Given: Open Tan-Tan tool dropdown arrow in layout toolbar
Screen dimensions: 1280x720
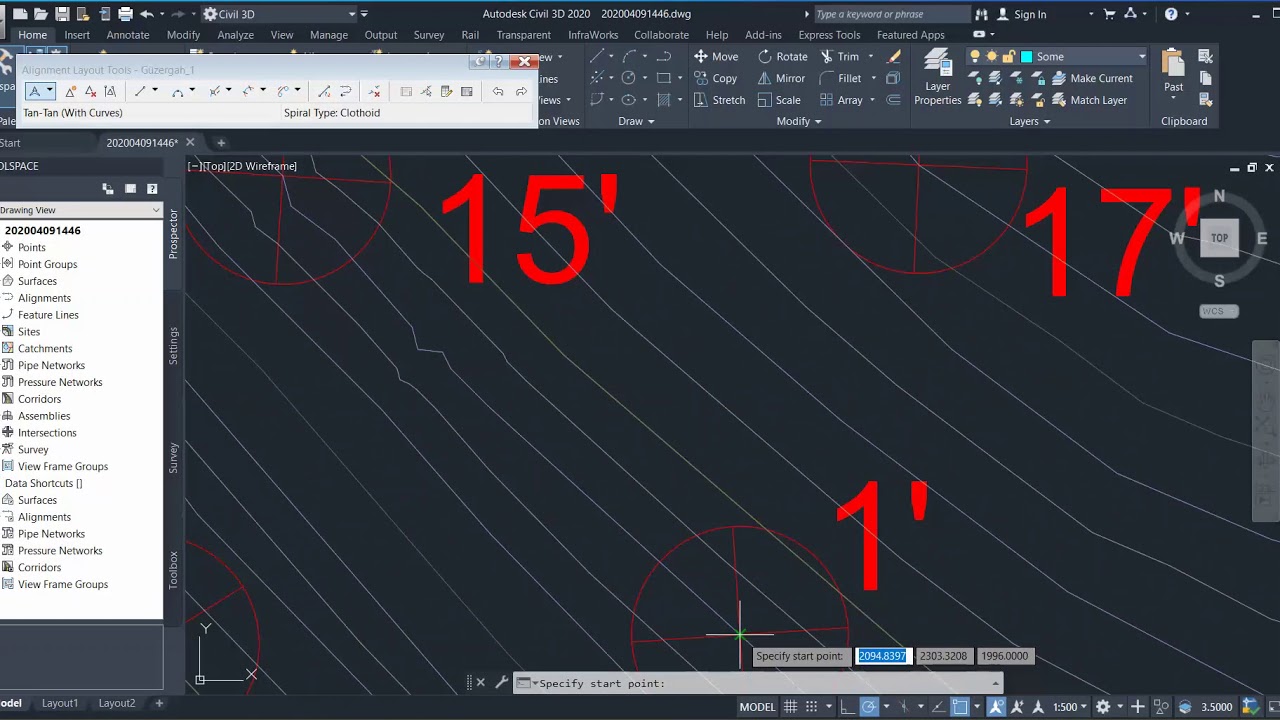Looking at the screenshot, I should point(50,92).
